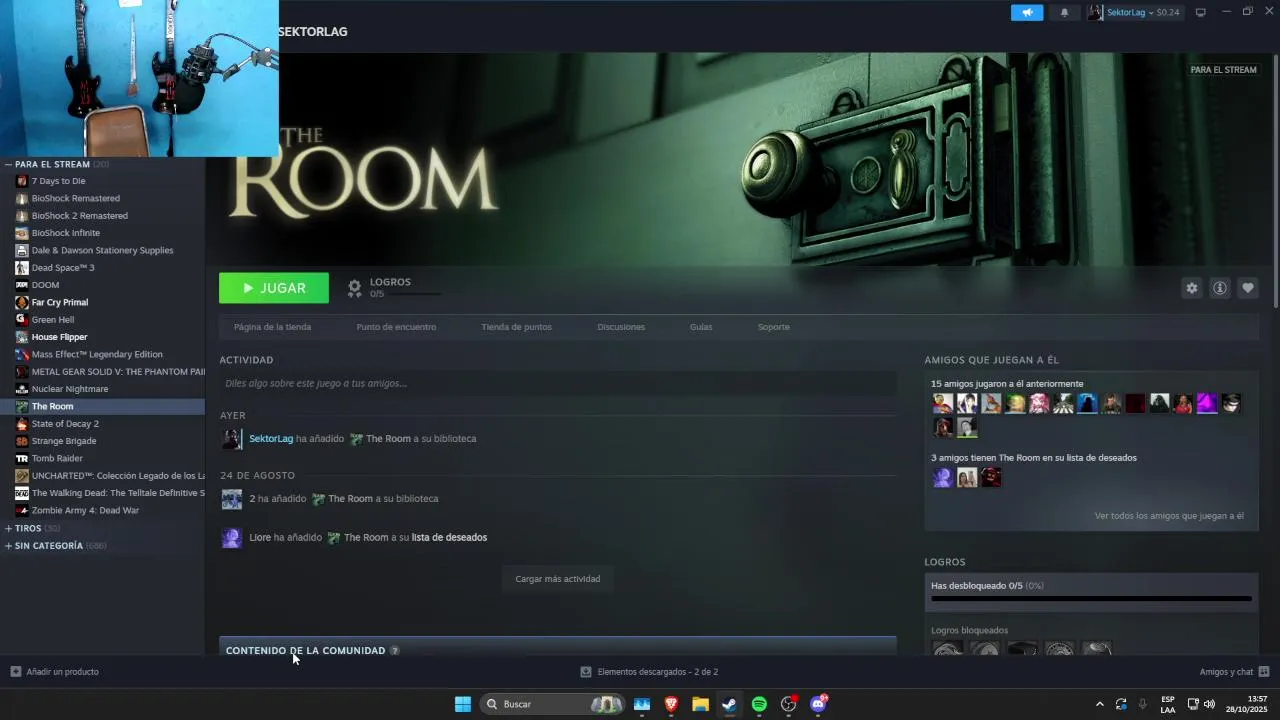Open the achievements icon next to LOGROS
This screenshot has height=720, width=1280.
click(x=354, y=288)
